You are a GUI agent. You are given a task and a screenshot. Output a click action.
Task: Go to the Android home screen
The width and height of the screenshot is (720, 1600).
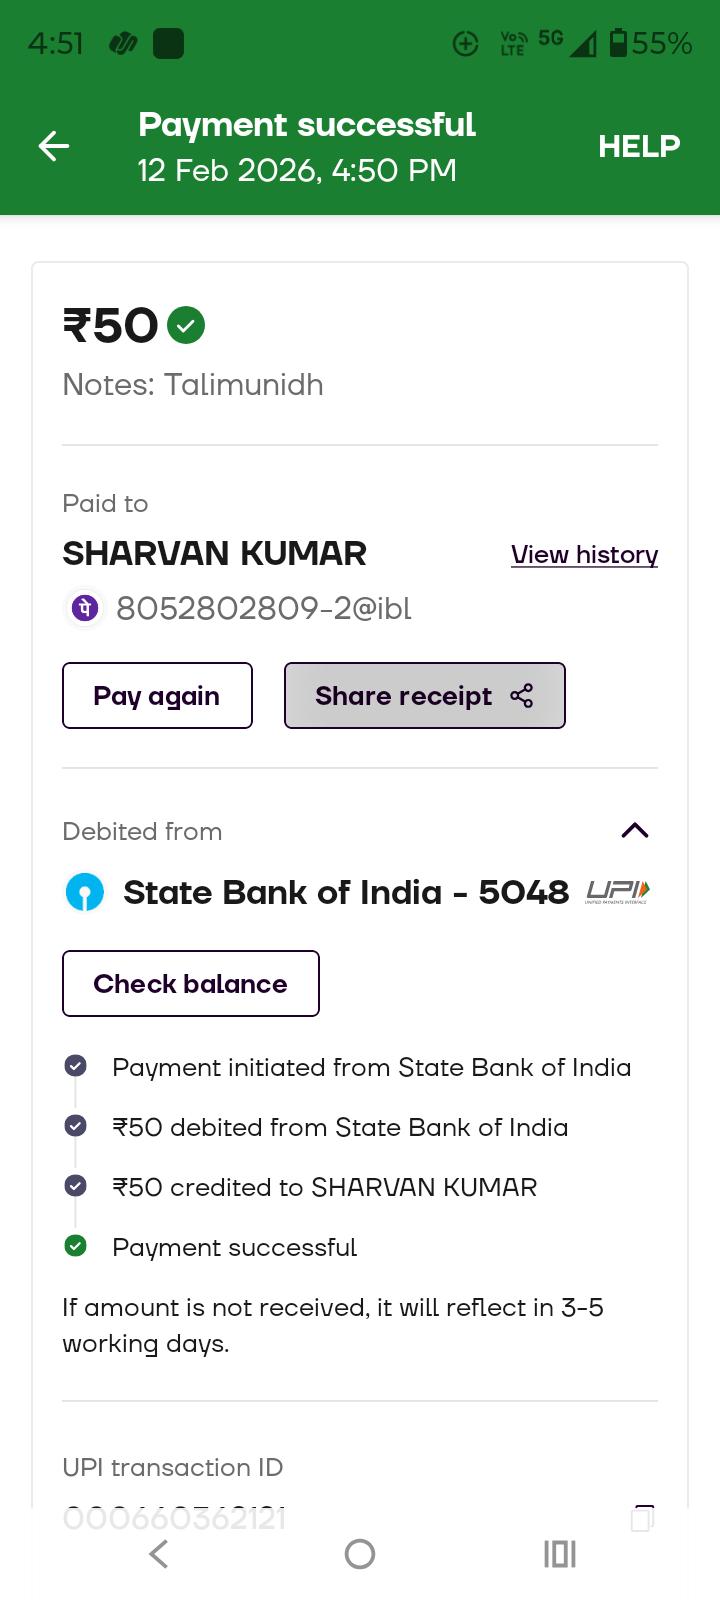[360, 1554]
